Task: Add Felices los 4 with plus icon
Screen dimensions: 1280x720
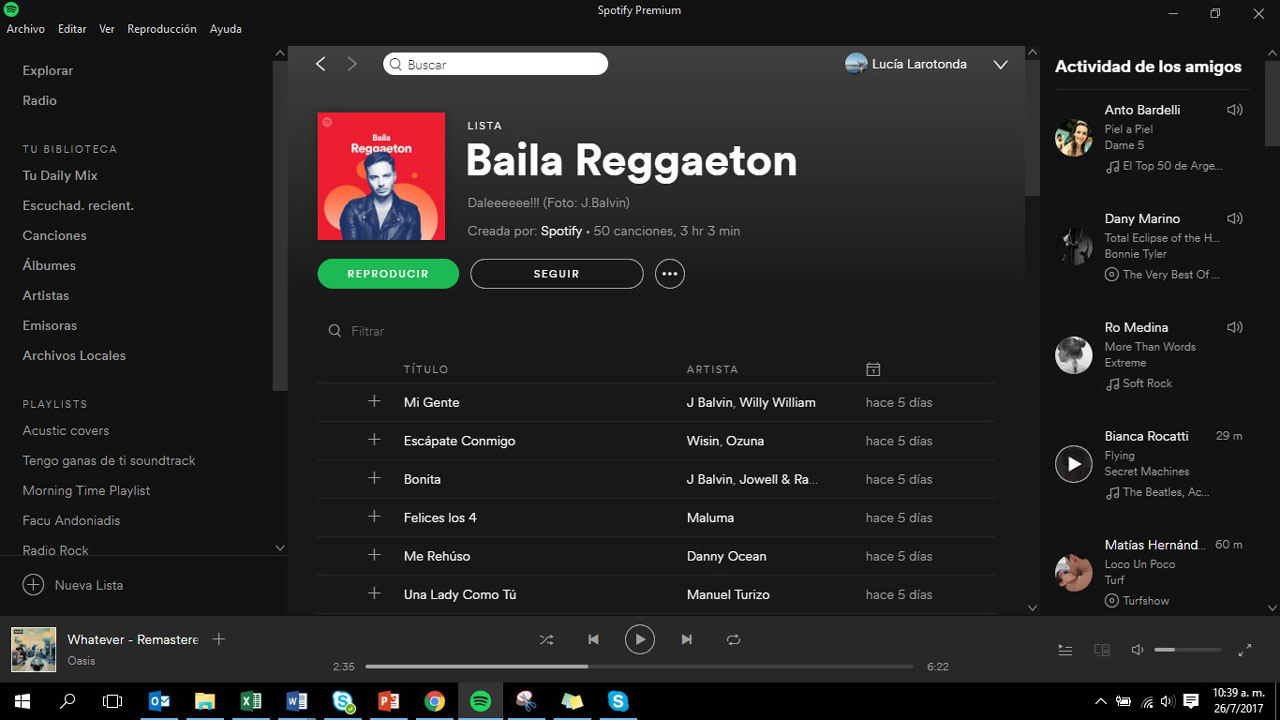Action: click(374, 517)
